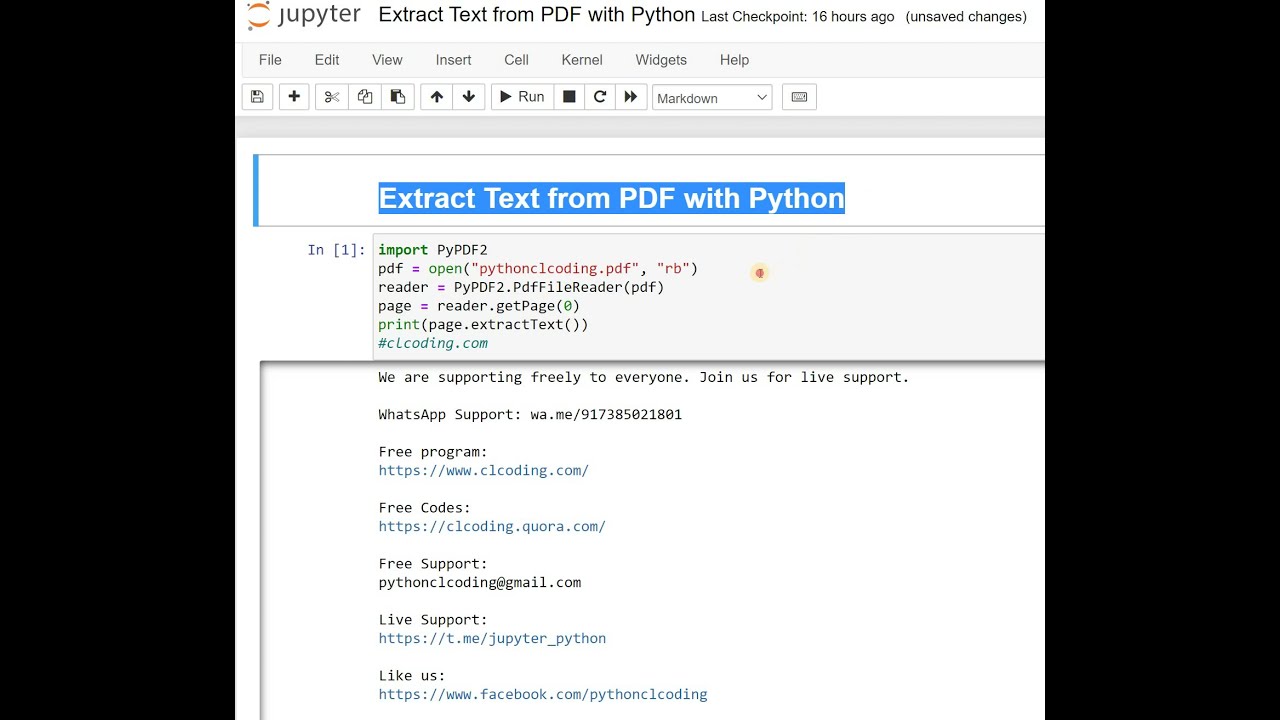
Task: Click the pdf = open(...) code line
Action: 538,269
